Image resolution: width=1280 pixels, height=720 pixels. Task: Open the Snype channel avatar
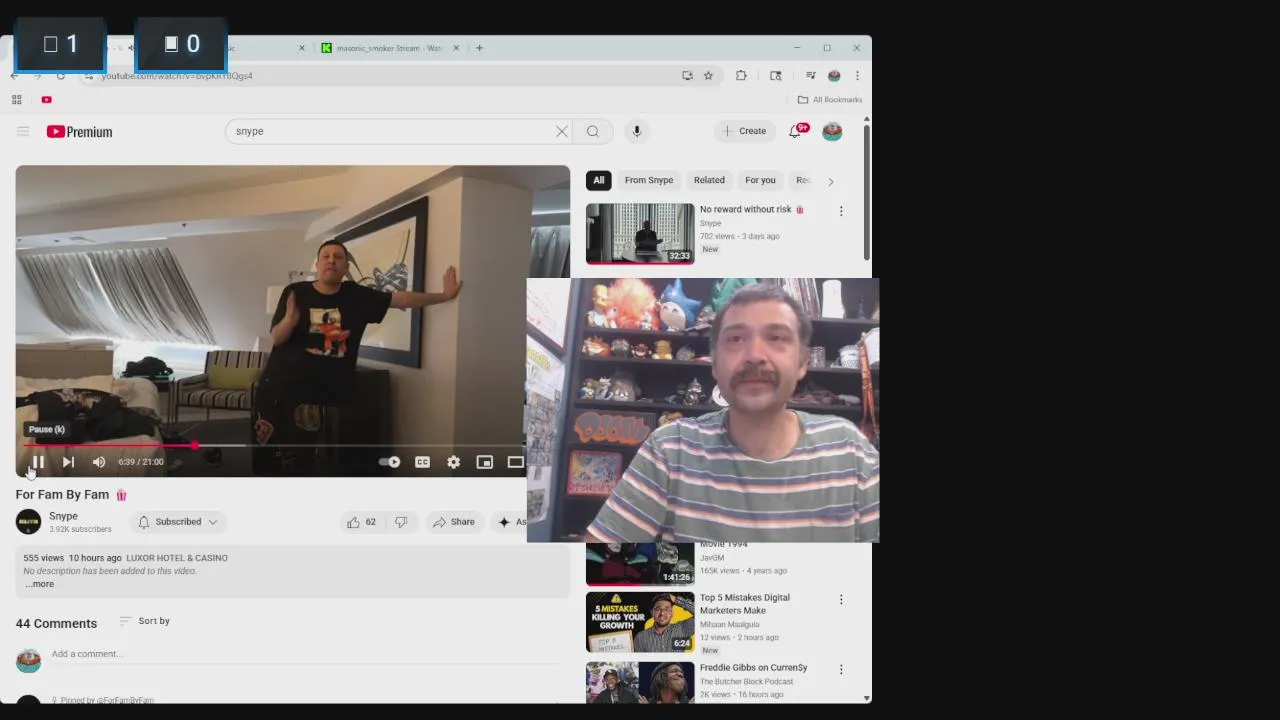point(28,521)
